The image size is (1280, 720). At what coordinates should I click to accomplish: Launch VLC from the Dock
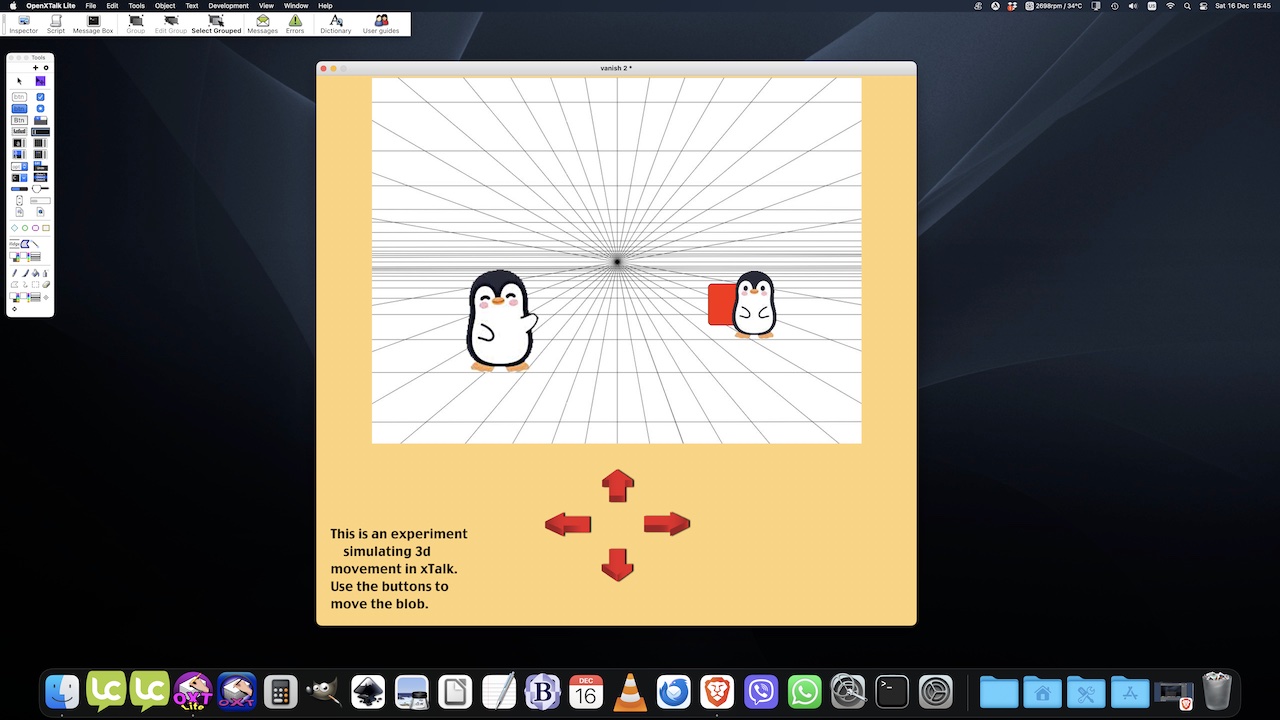click(630, 691)
